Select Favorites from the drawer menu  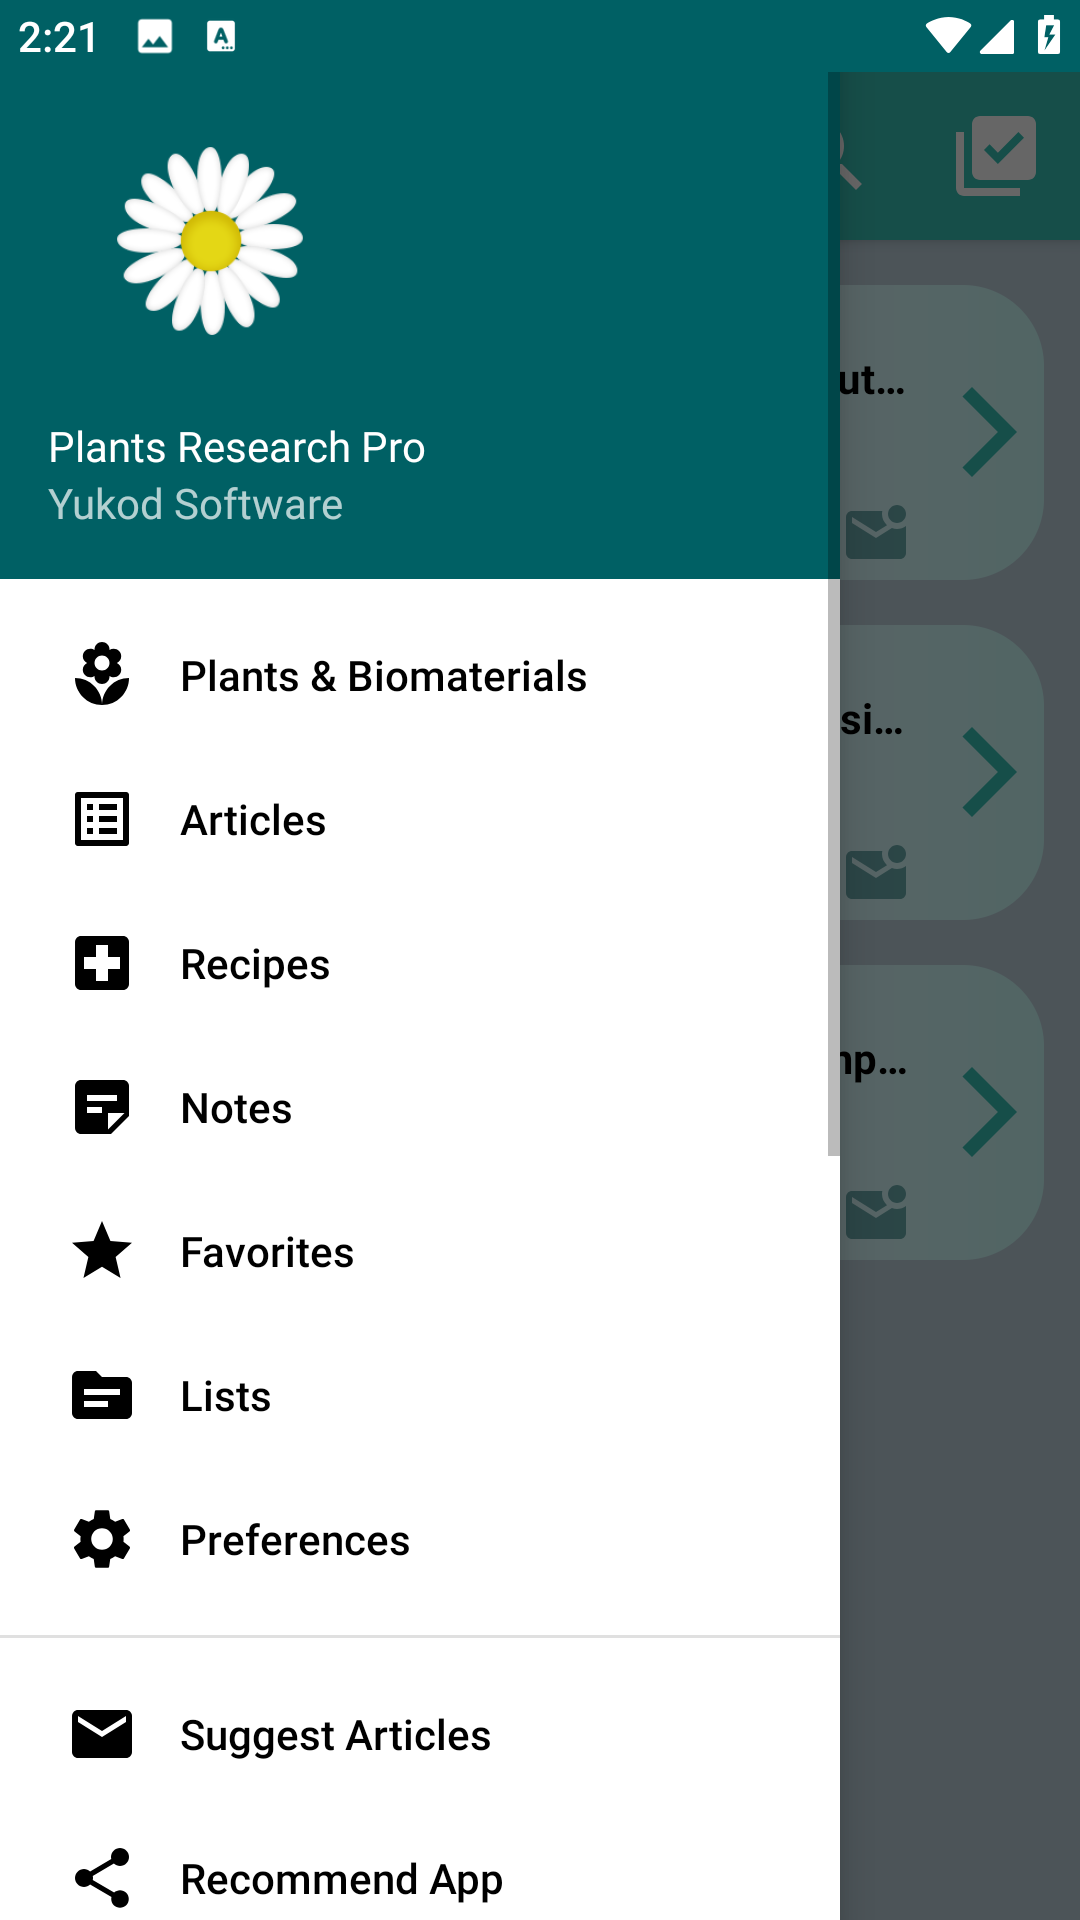[x=267, y=1253]
